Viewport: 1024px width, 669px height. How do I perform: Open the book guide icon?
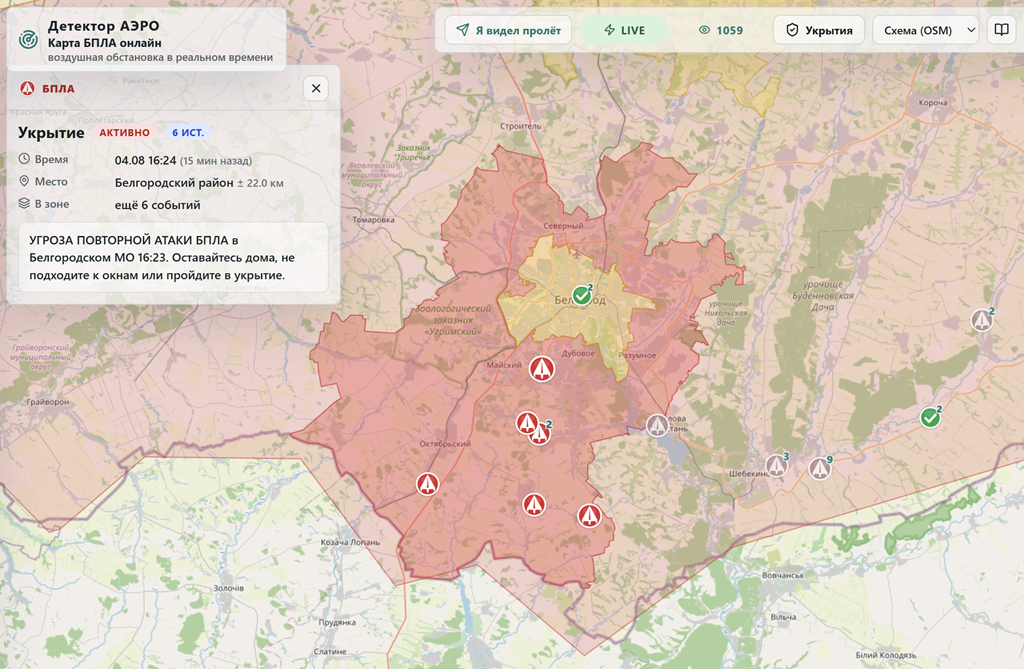[1001, 30]
